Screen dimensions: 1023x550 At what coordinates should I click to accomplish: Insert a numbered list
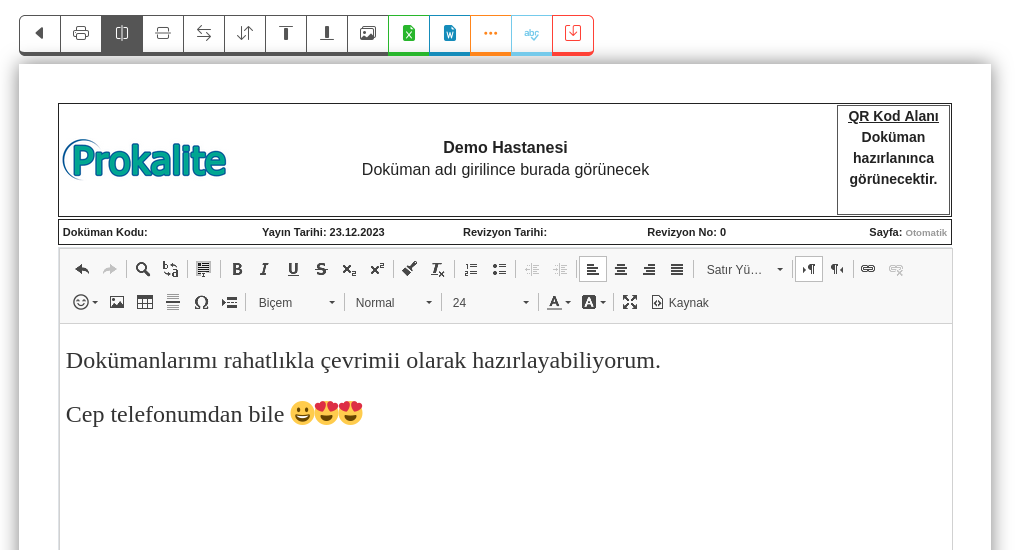pyautogui.click(x=471, y=269)
